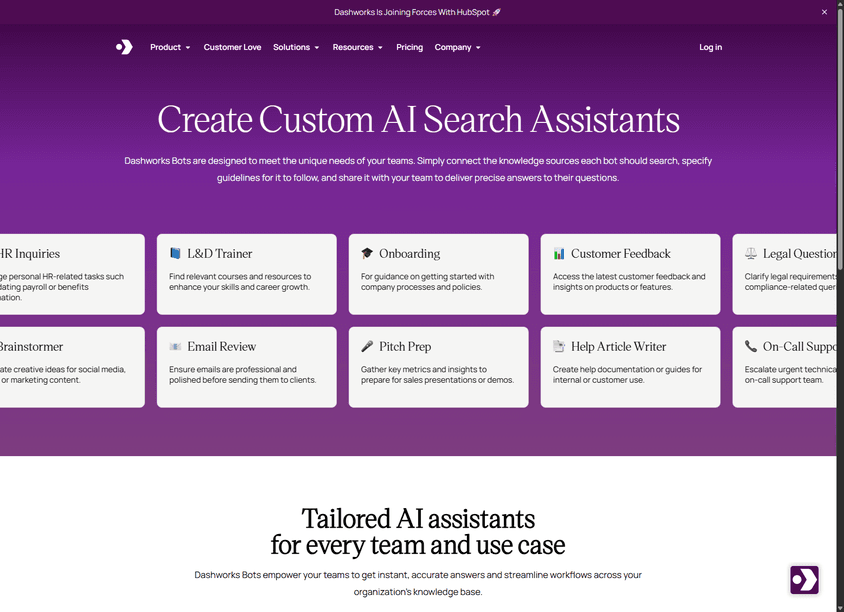Expand the Product dropdown menu
This screenshot has height=612, width=844.
[170, 47]
